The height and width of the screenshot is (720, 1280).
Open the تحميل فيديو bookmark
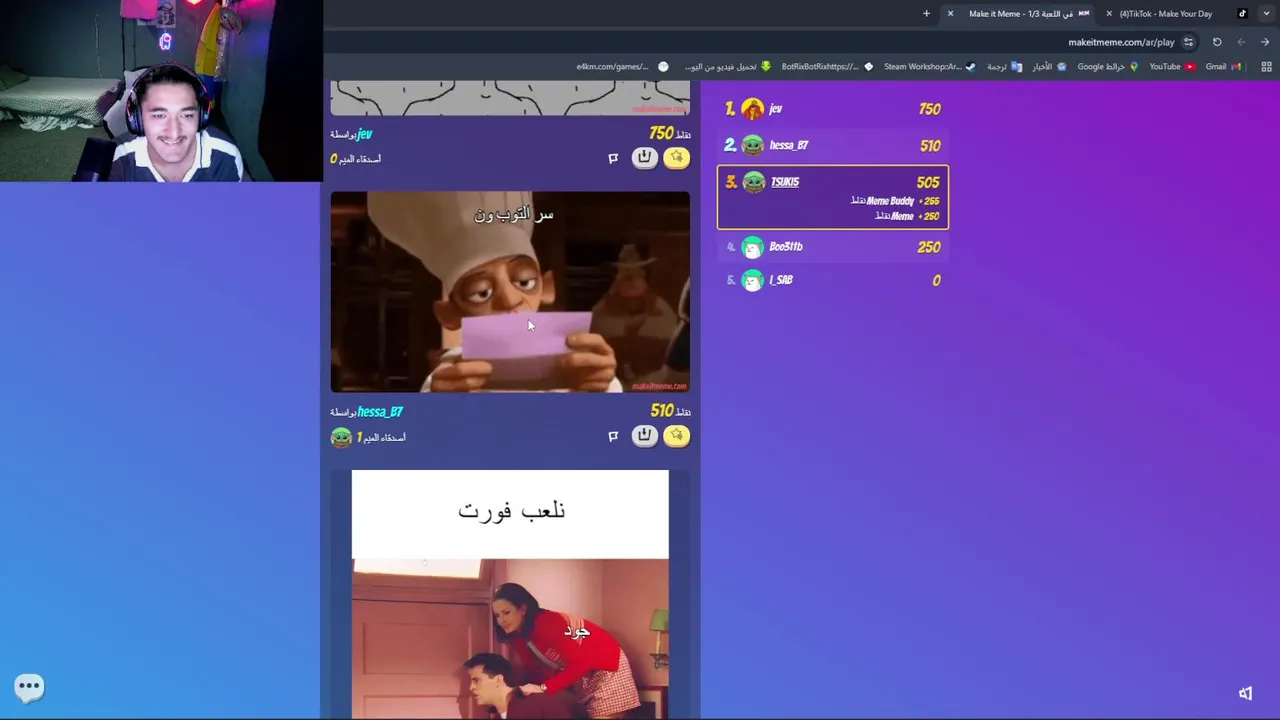728,67
